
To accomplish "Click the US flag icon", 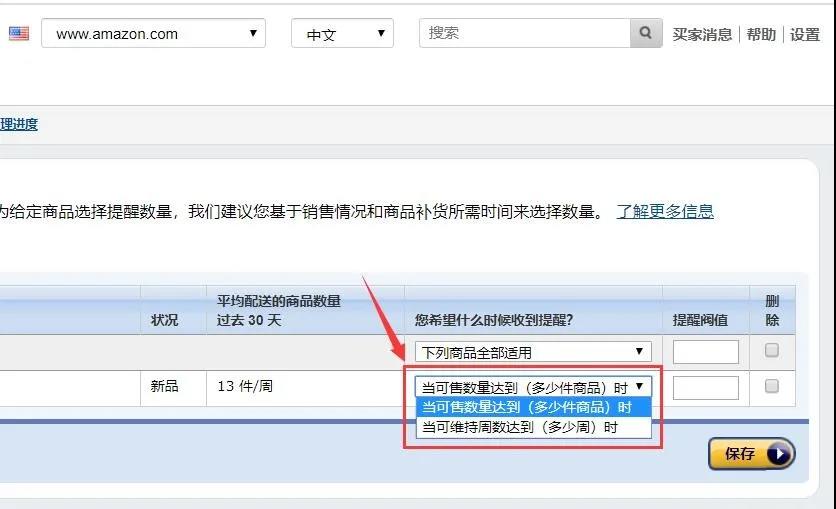I will 19,34.
